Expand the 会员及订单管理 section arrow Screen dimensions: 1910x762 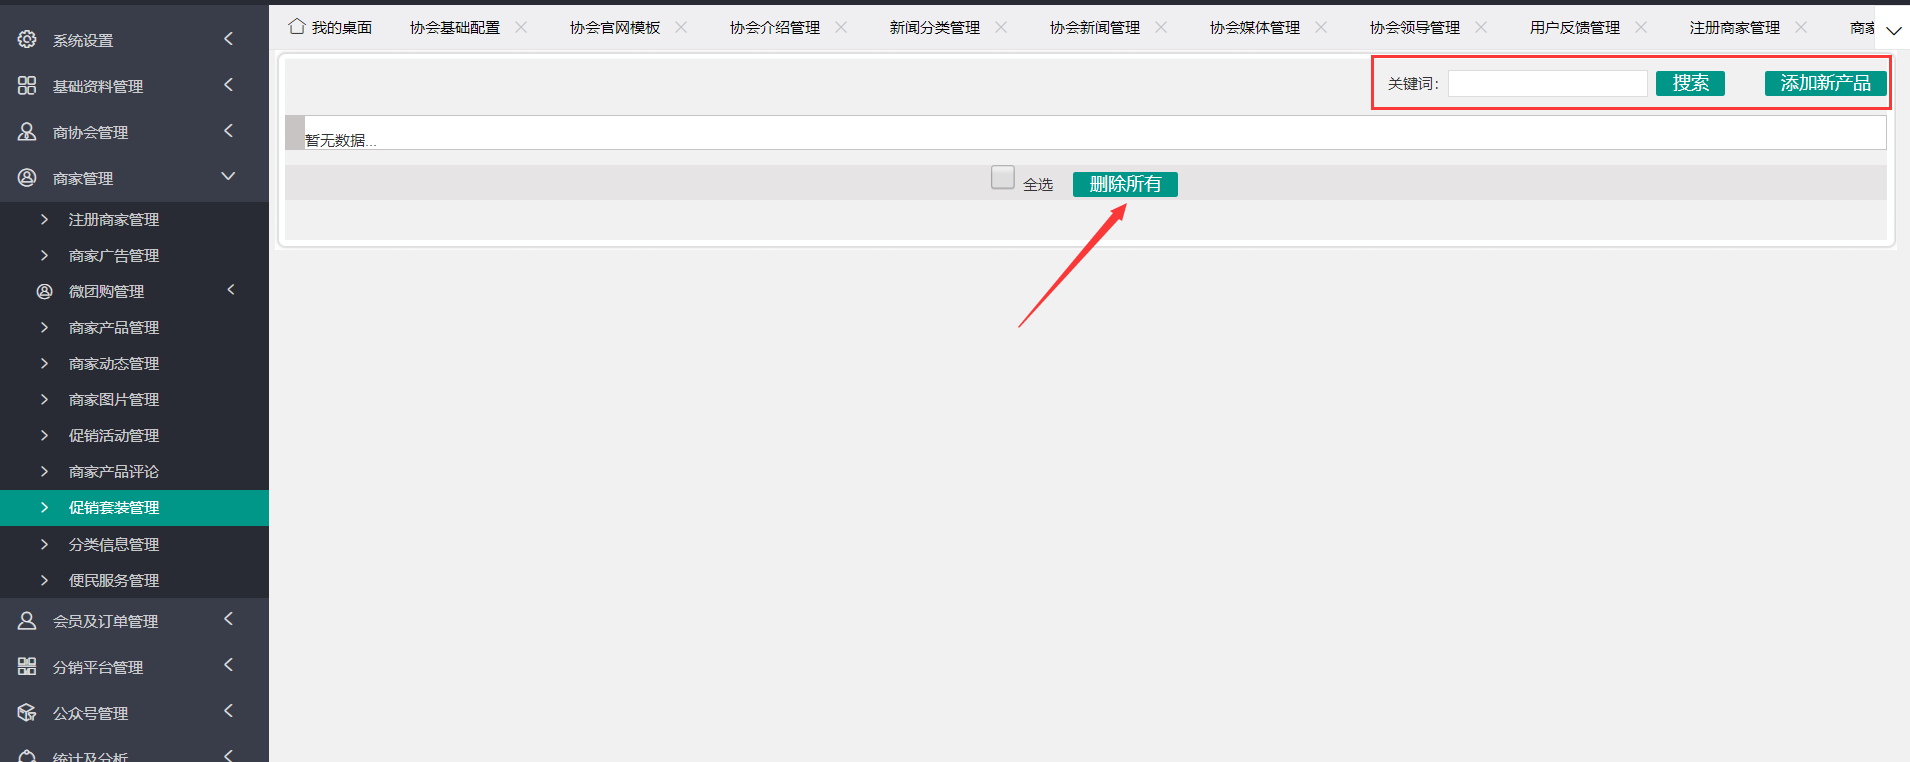(228, 620)
